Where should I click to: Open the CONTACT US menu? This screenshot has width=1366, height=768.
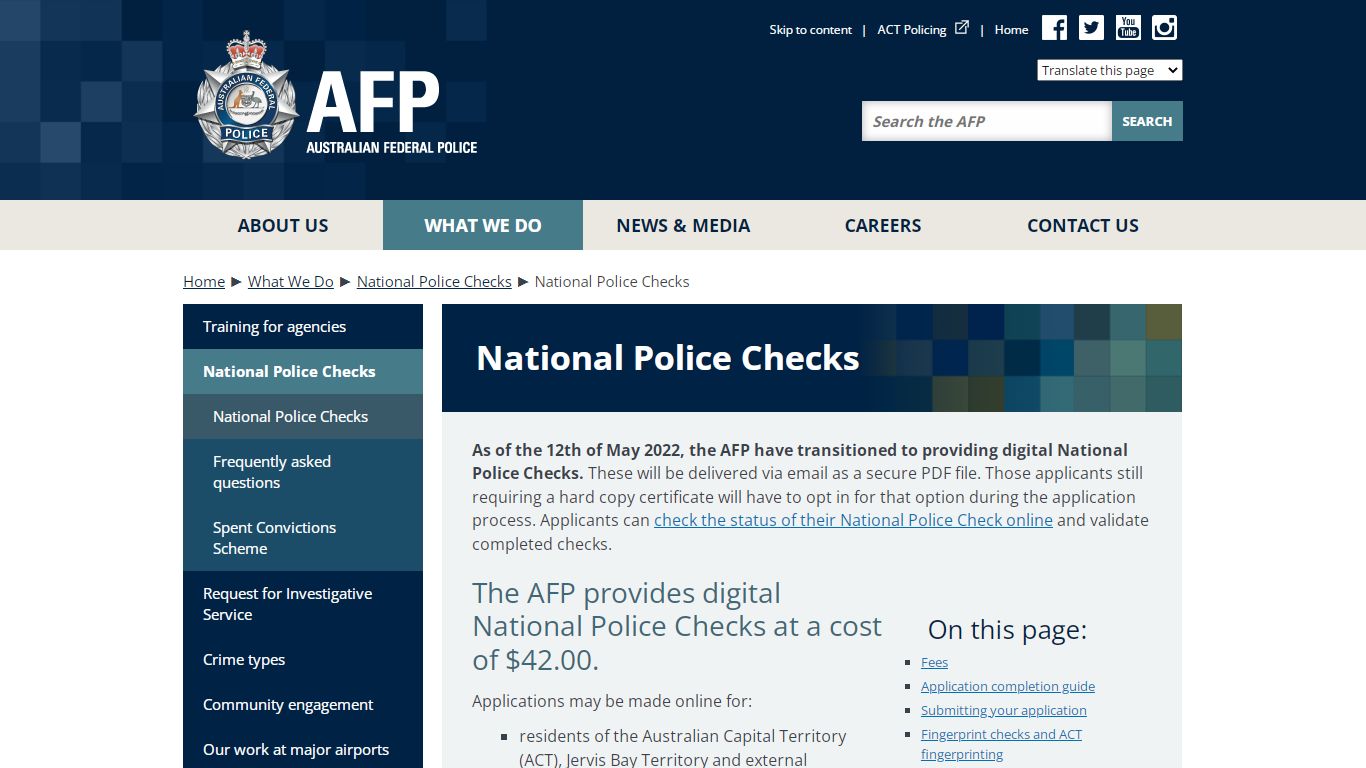(1083, 225)
